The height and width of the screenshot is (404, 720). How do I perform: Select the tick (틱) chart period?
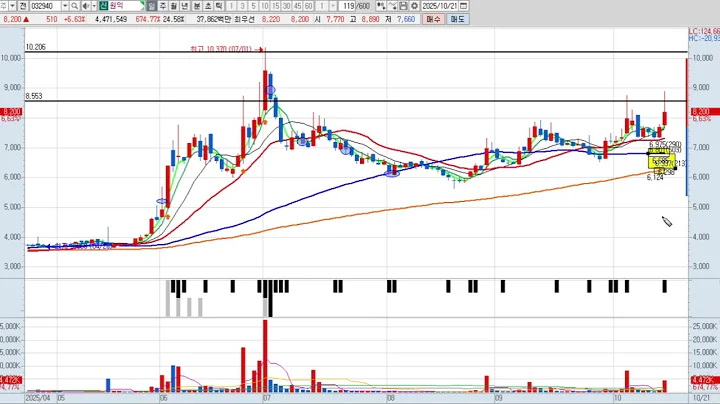219,6
